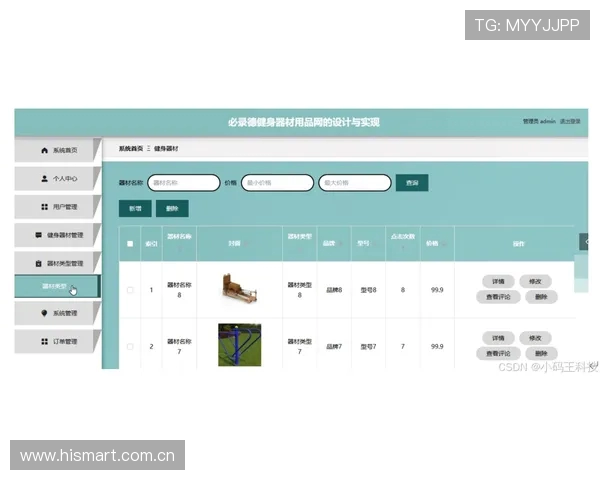The width and height of the screenshot is (600, 480).
Task: Click the grid icon for 用户管理
Action: pyautogui.click(x=44, y=207)
